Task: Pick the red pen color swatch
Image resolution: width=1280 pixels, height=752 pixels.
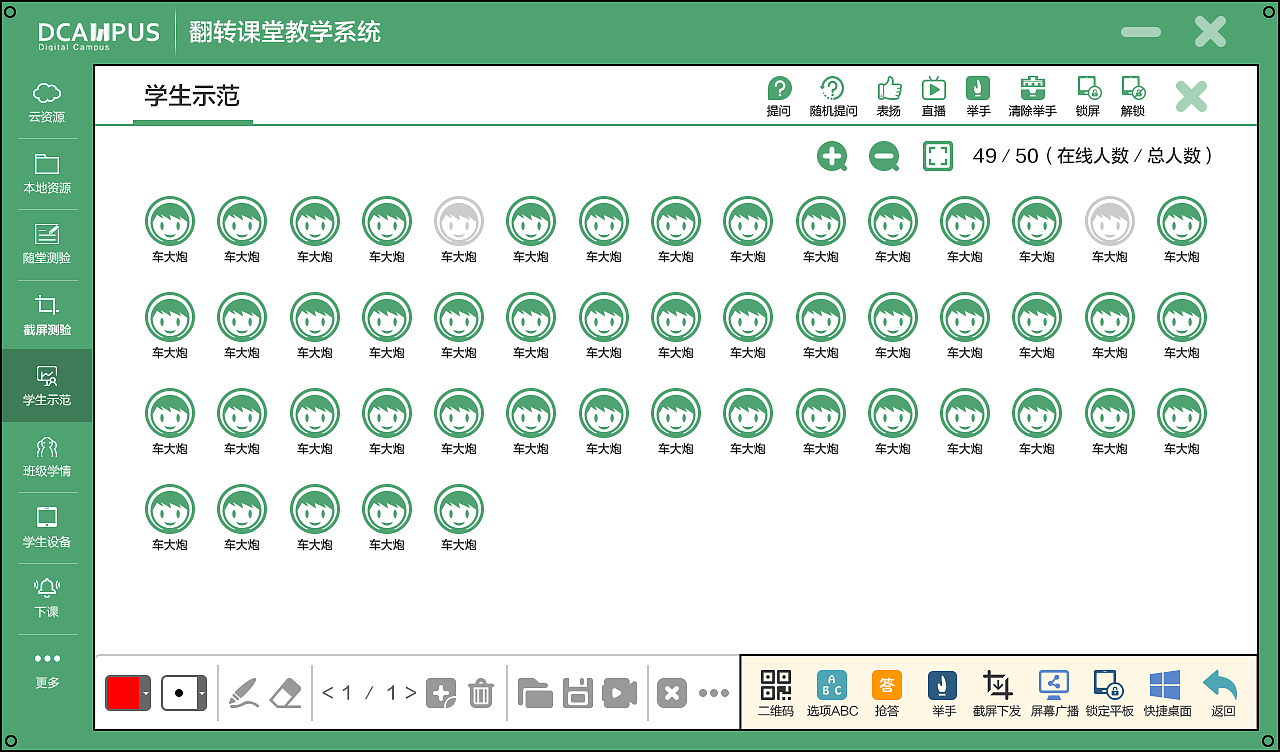Action: pyautogui.click(x=123, y=692)
